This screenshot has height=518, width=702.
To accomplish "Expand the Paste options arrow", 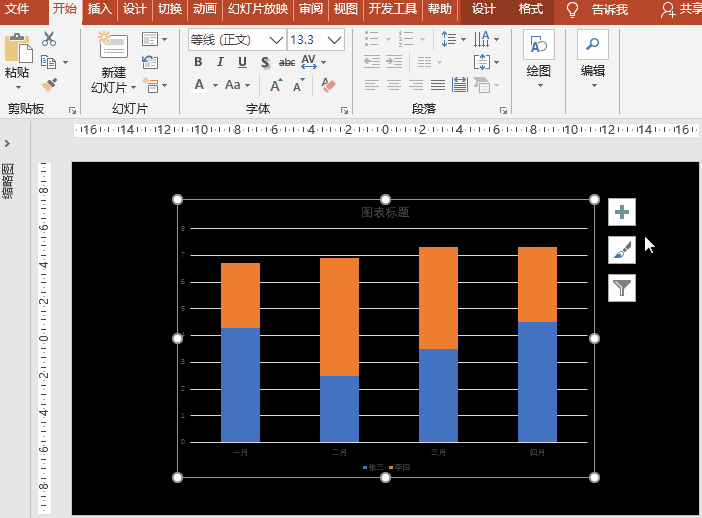I will click(18, 87).
